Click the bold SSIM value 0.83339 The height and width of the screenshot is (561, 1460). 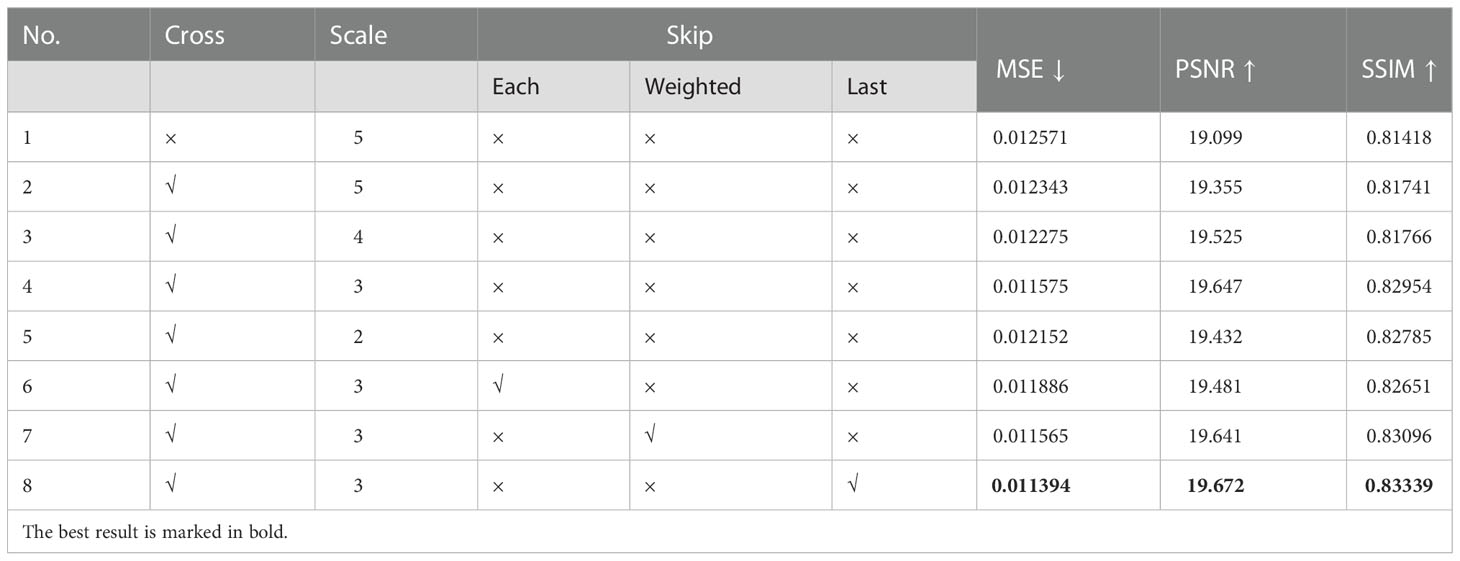pos(1399,486)
